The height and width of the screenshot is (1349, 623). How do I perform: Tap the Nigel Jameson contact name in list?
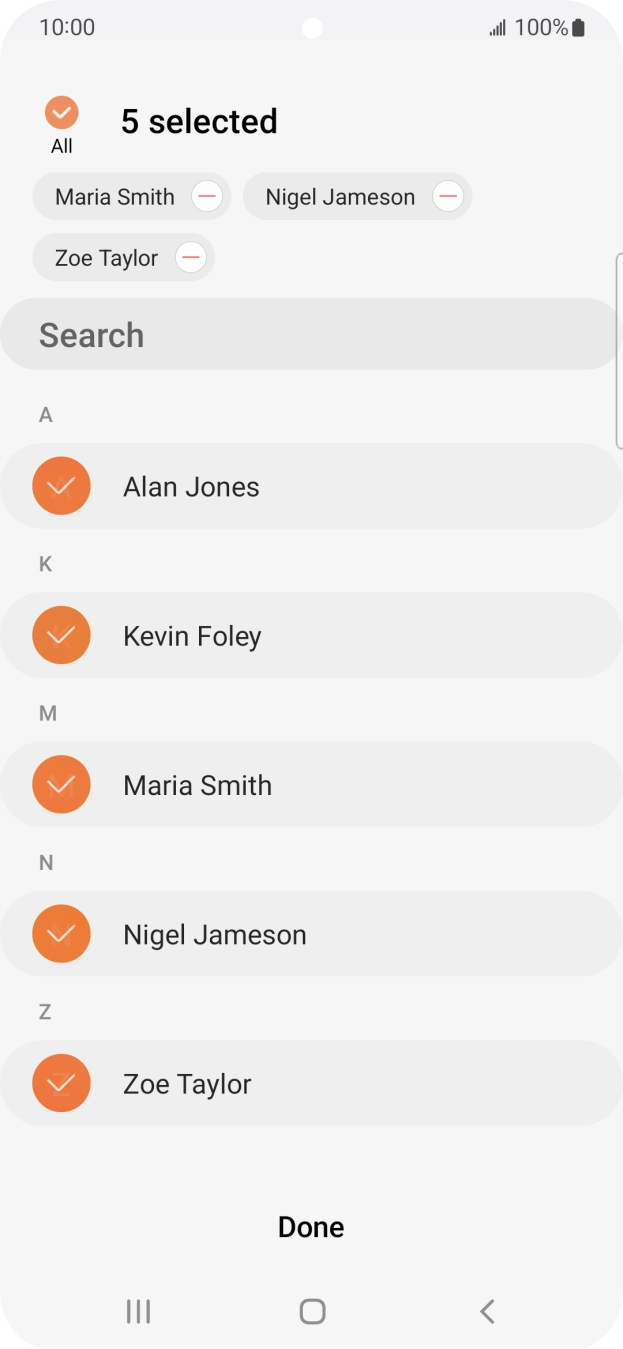coord(214,935)
